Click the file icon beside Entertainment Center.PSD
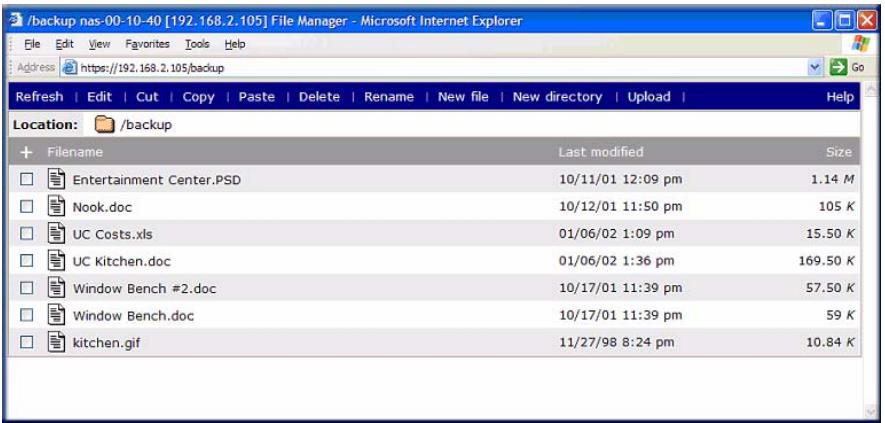885x423 pixels. pos(56,180)
